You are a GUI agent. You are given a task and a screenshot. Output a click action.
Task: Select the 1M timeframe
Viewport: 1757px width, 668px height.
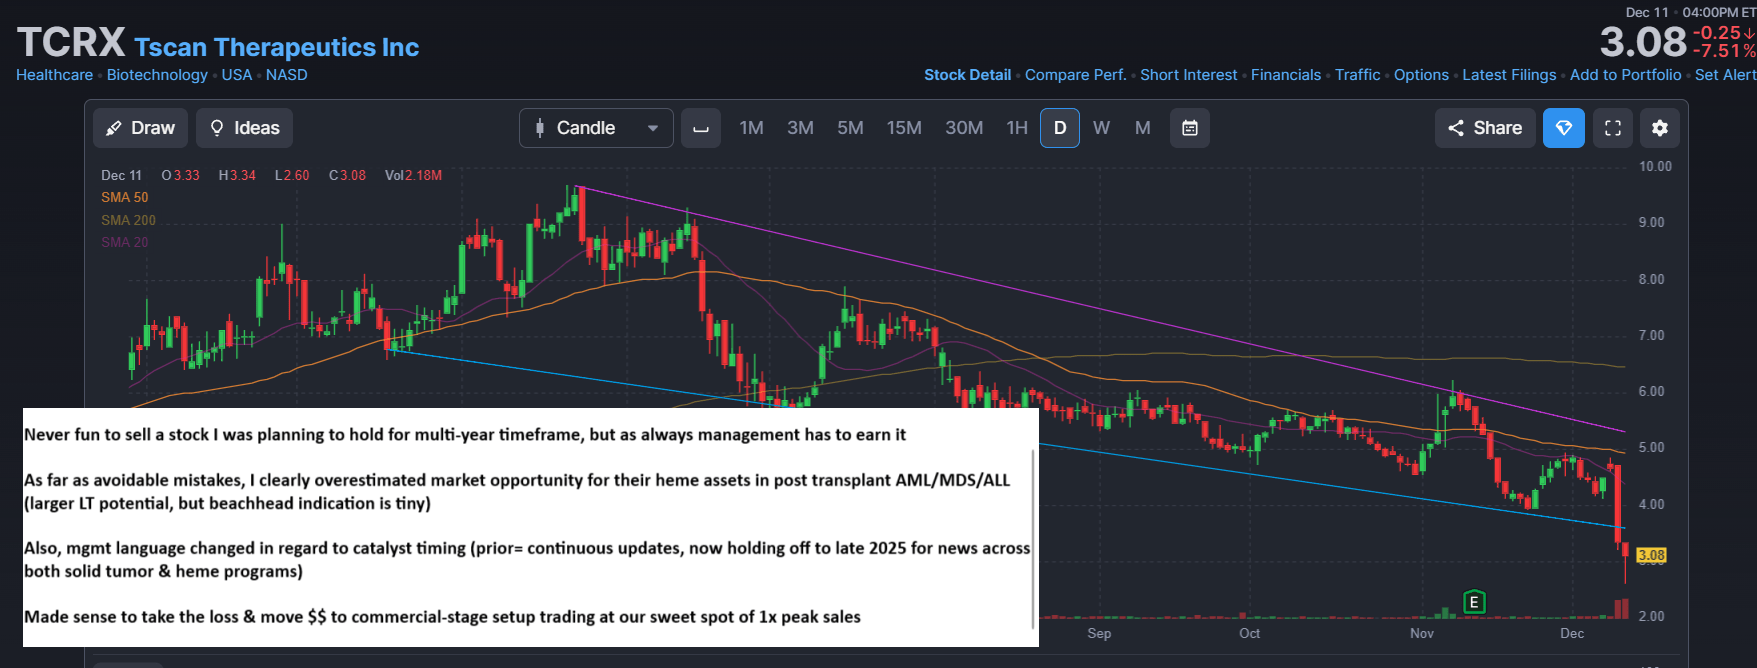(x=751, y=128)
